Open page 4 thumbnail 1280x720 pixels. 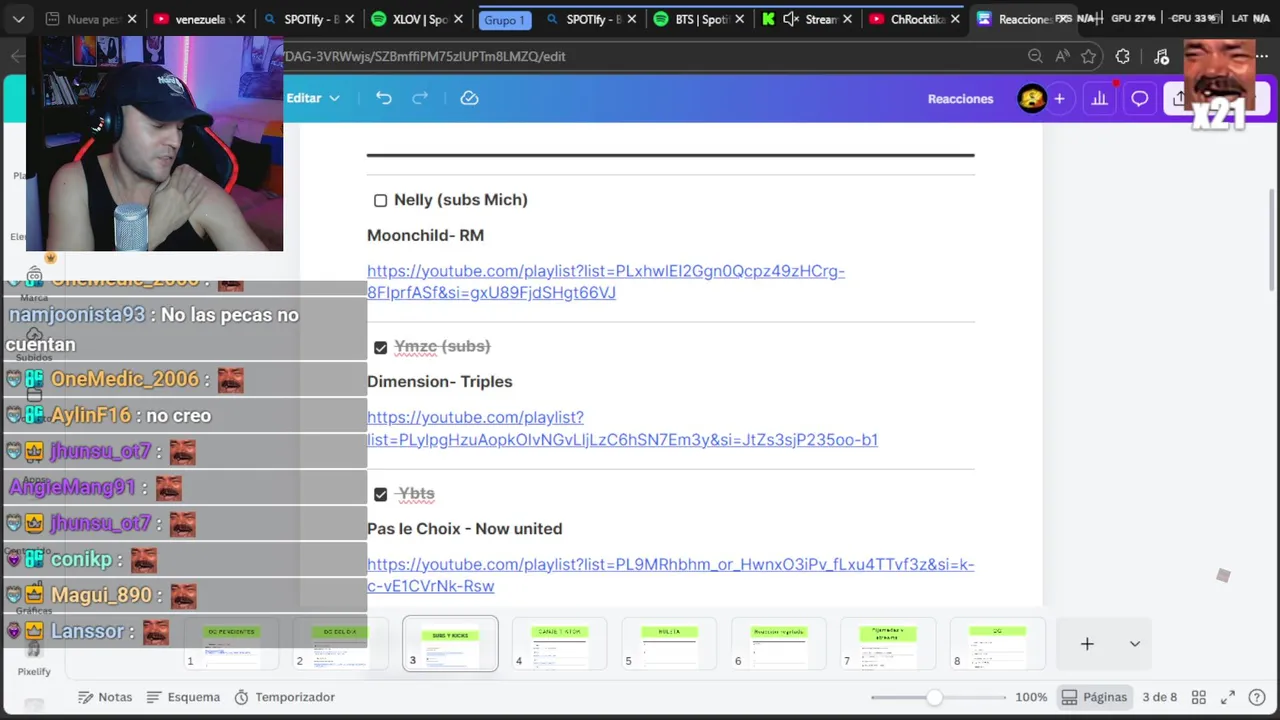tap(559, 643)
